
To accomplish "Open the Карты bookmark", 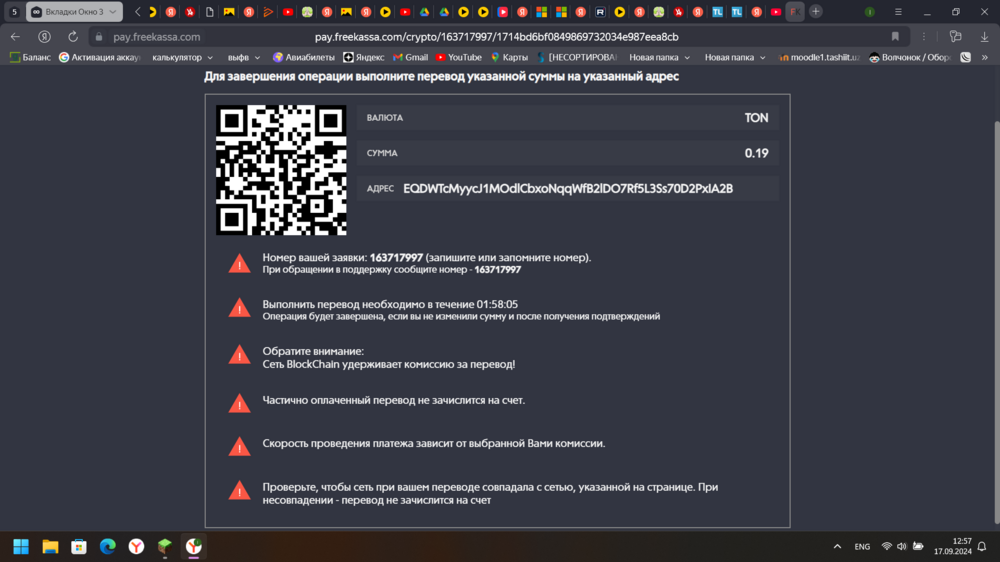I will [509, 57].
